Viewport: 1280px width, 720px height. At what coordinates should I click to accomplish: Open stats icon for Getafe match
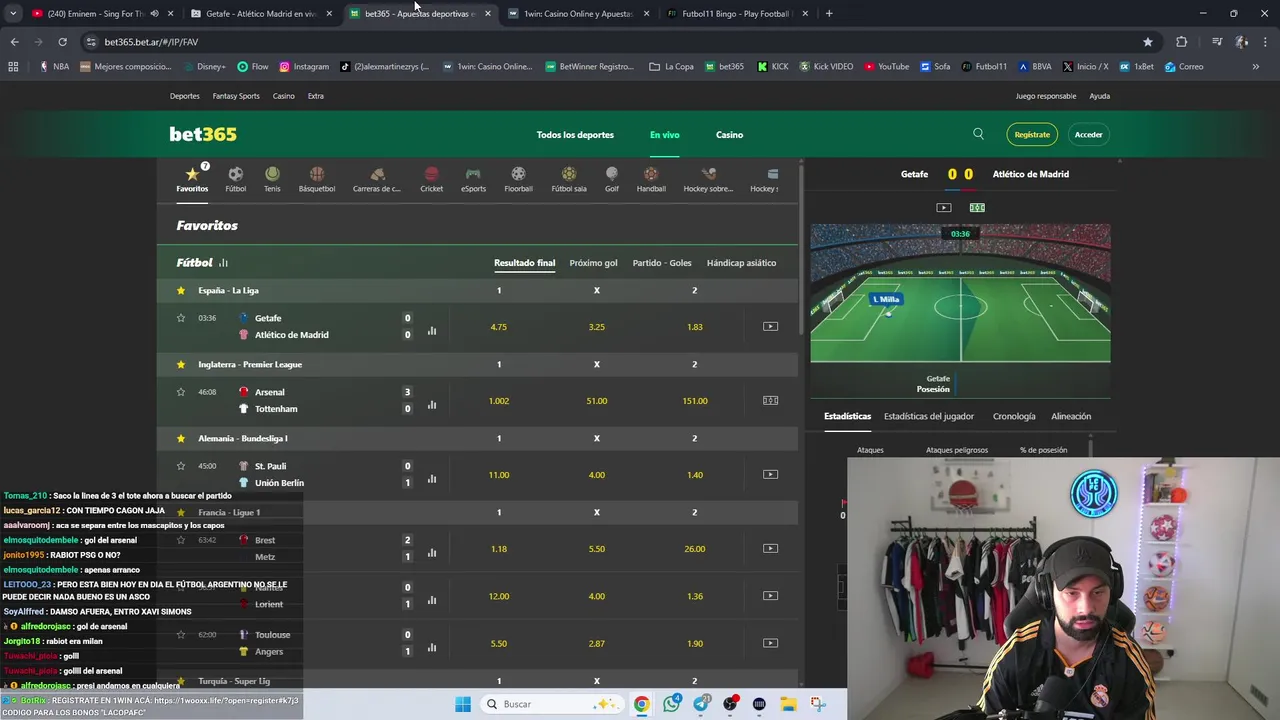click(x=432, y=330)
